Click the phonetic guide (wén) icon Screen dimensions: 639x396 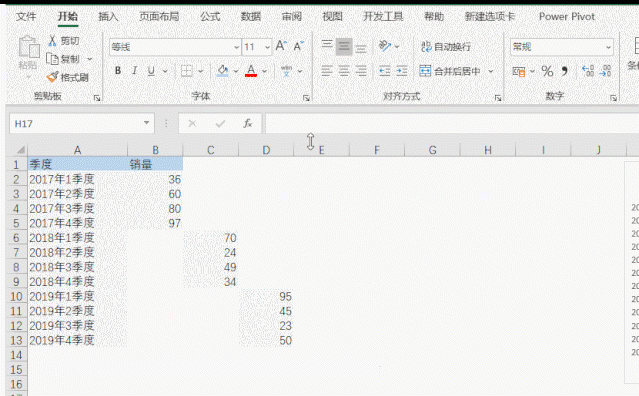(286, 71)
